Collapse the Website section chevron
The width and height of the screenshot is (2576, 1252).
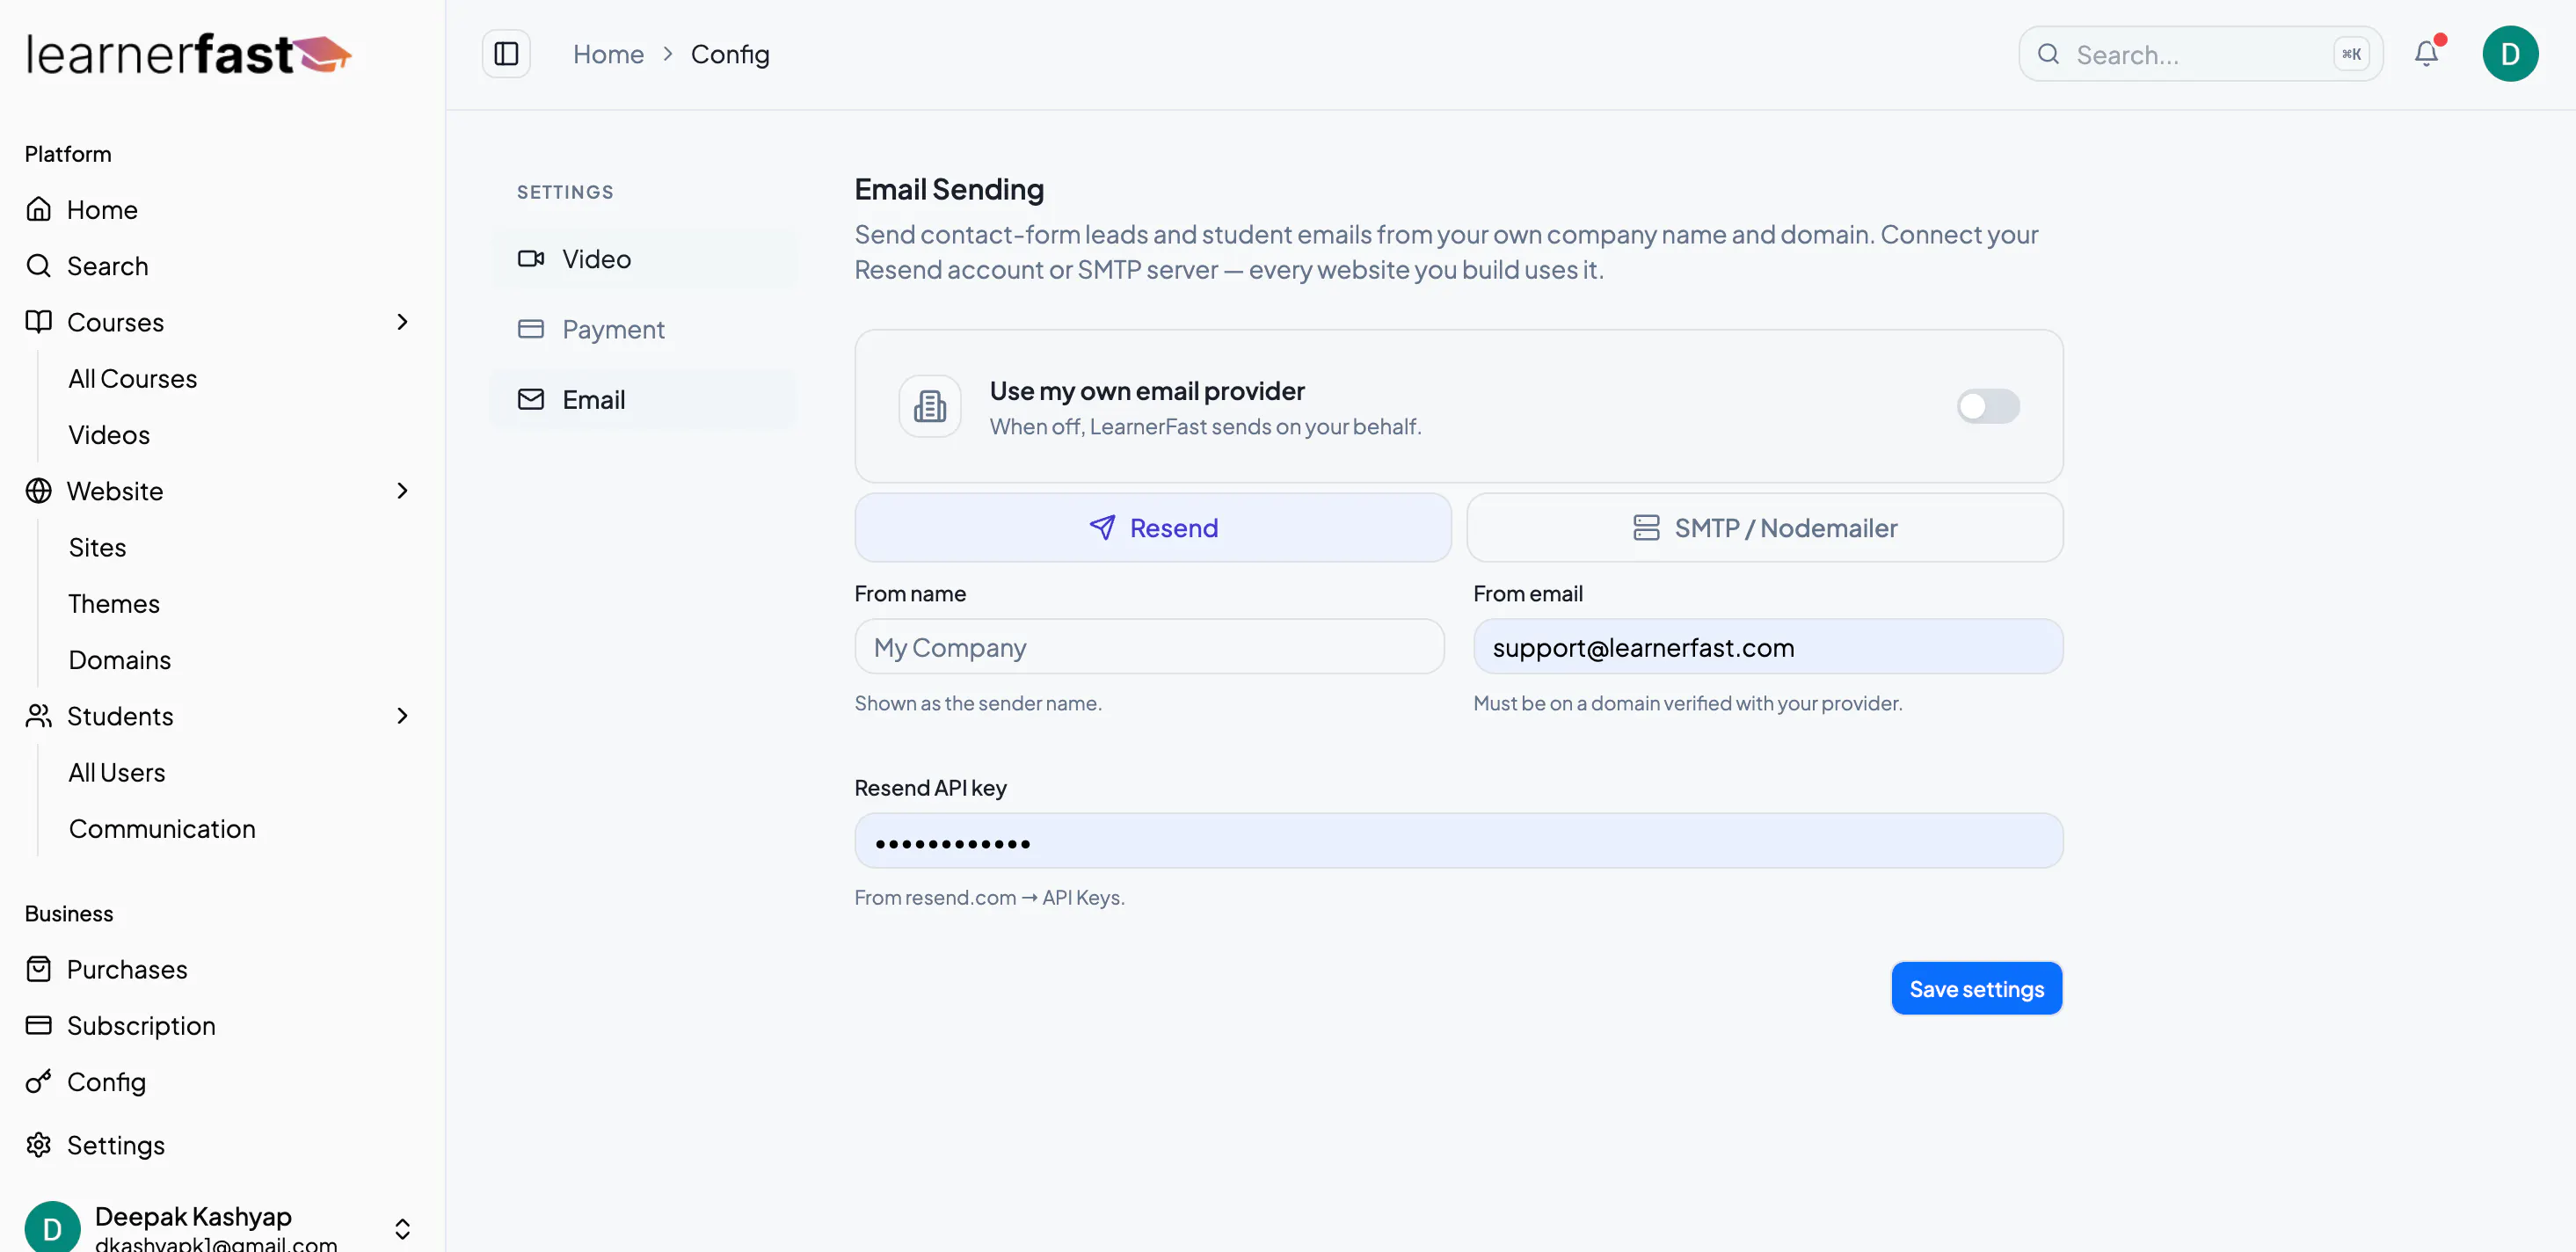(x=402, y=491)
